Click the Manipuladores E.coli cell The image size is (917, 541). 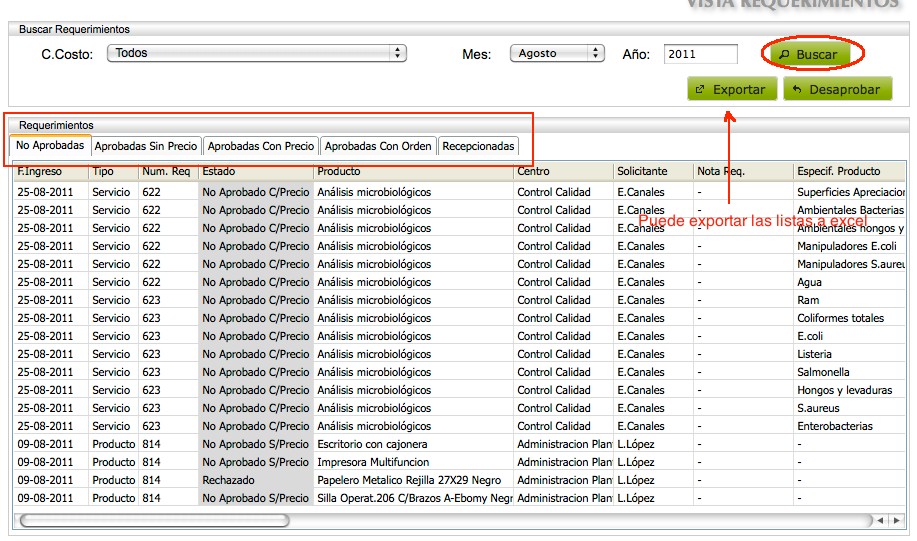click(849, 246)
